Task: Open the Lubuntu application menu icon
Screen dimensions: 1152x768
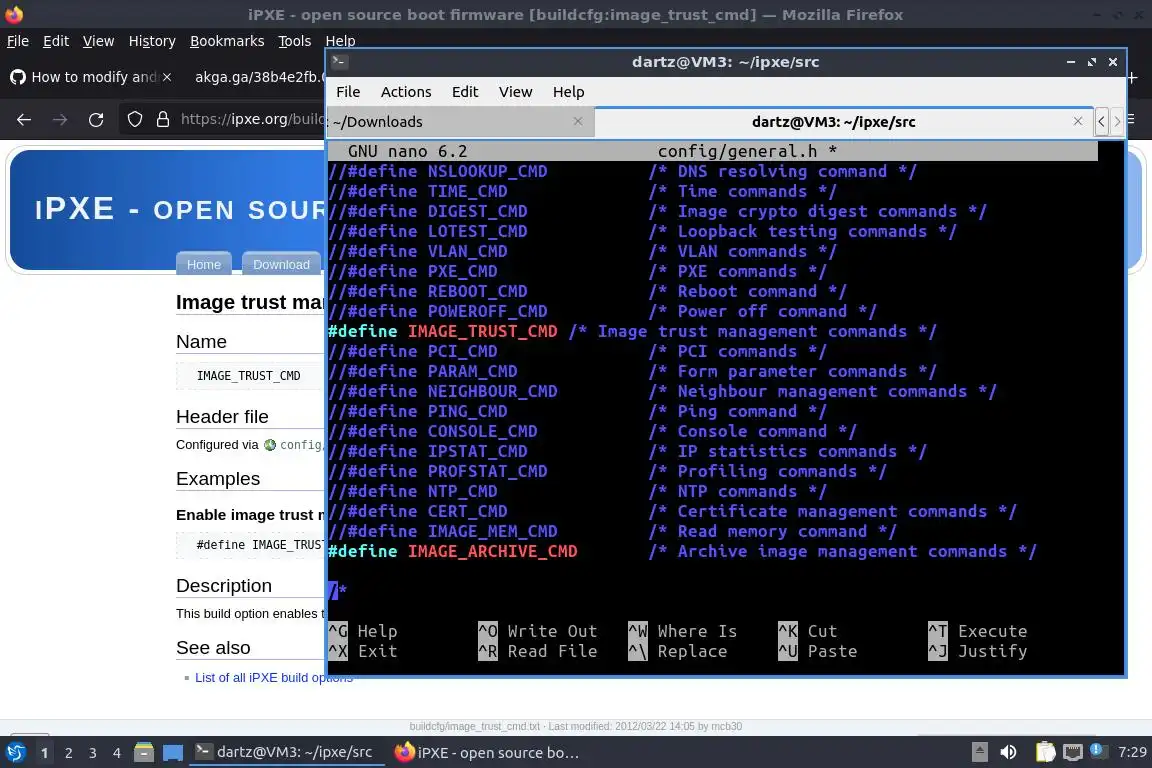Action: coord(15,753)
